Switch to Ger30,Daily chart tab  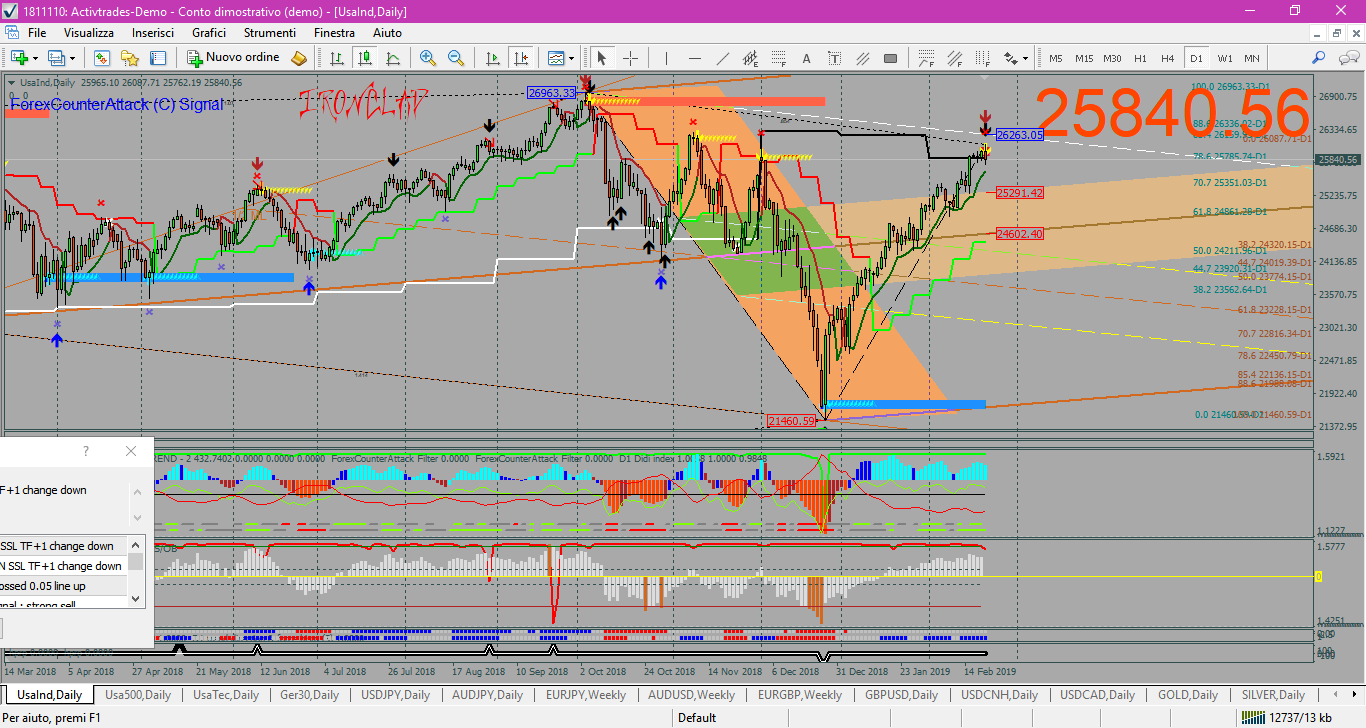(309, 694)
